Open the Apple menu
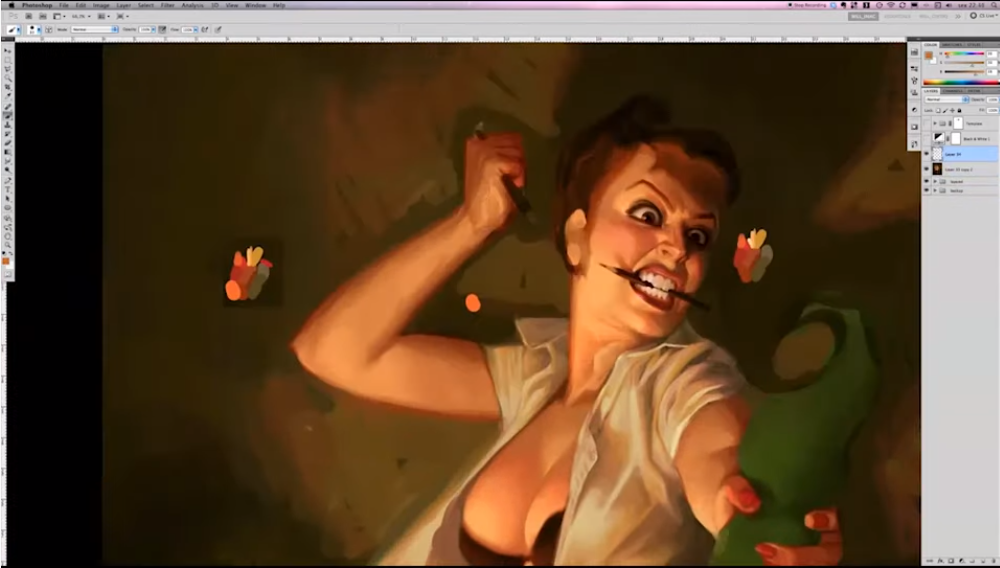This screenshot has width=1000, height=568. 11,5
